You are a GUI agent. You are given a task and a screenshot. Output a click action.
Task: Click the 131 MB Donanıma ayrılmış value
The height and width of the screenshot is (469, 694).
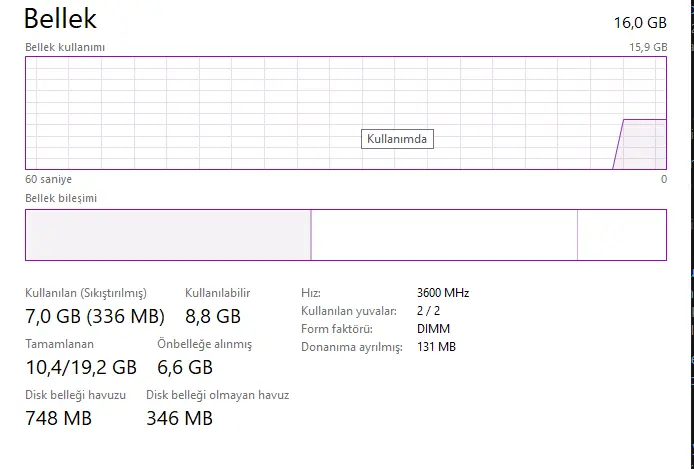pyautogui.click(x=436, y=346)
